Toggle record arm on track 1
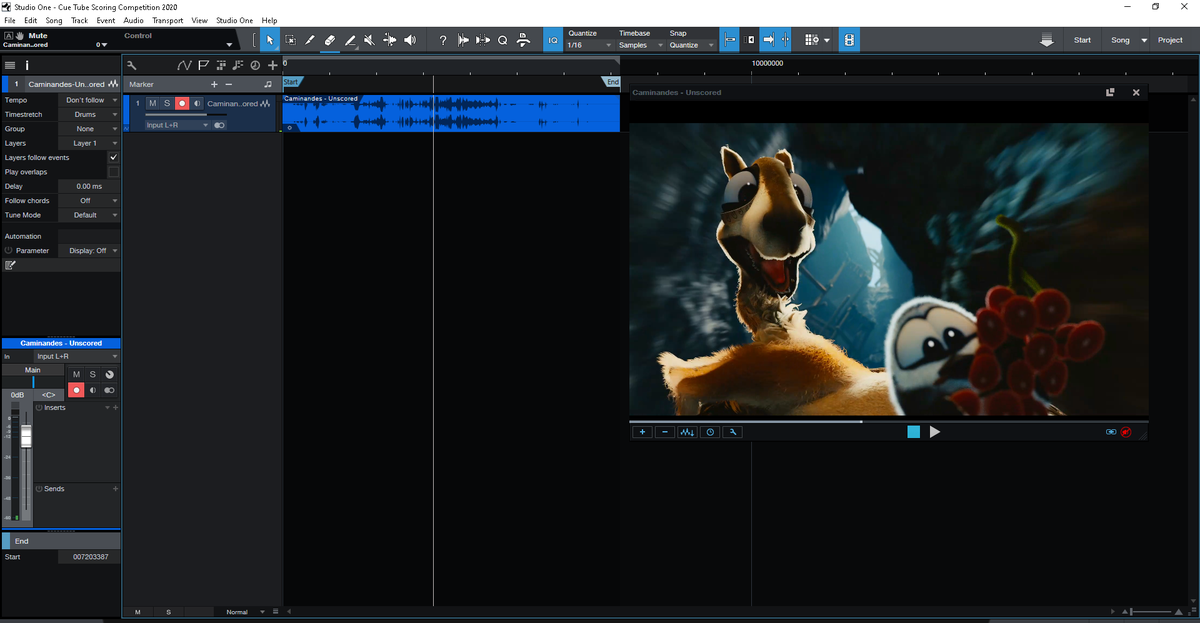The height and width of the screenshot is (623, 1200). (x=182, y=104)
